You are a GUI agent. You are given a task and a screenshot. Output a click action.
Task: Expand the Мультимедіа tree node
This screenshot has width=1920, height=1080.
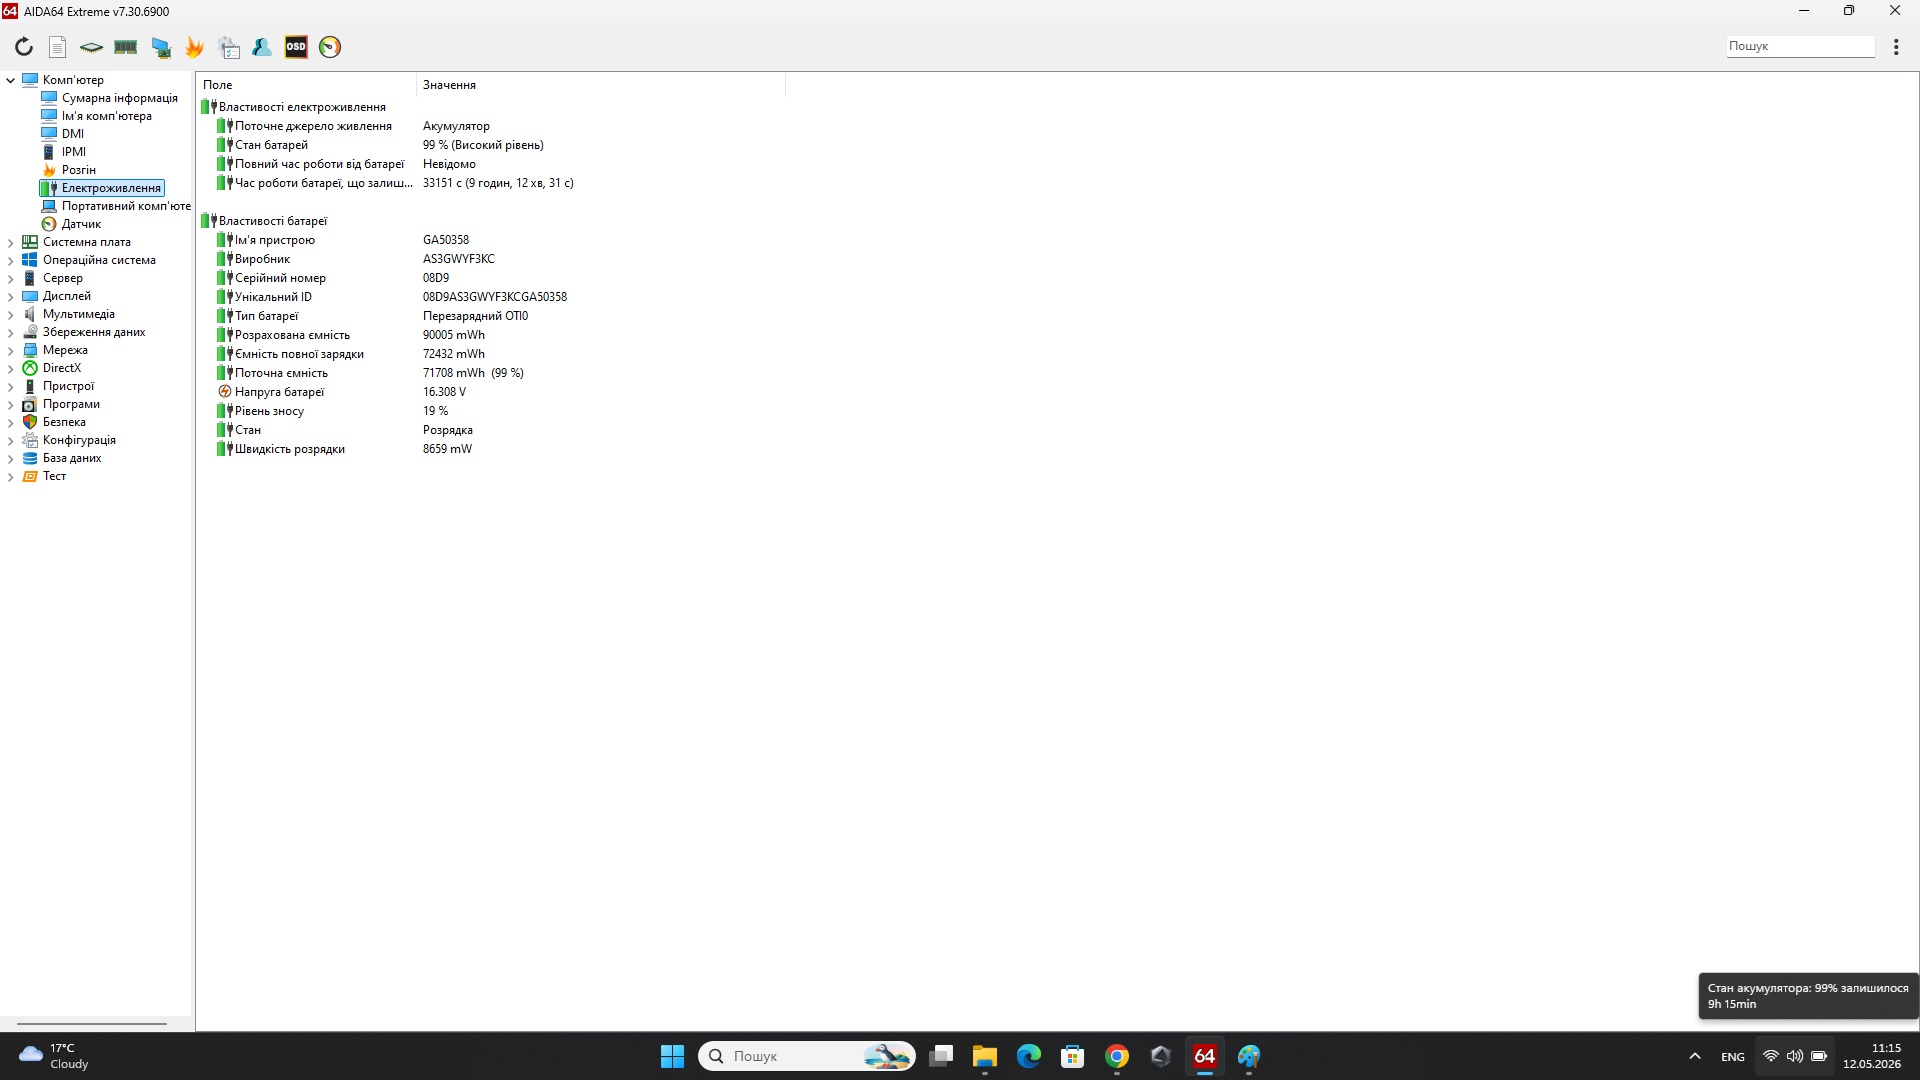pos(11,314)
